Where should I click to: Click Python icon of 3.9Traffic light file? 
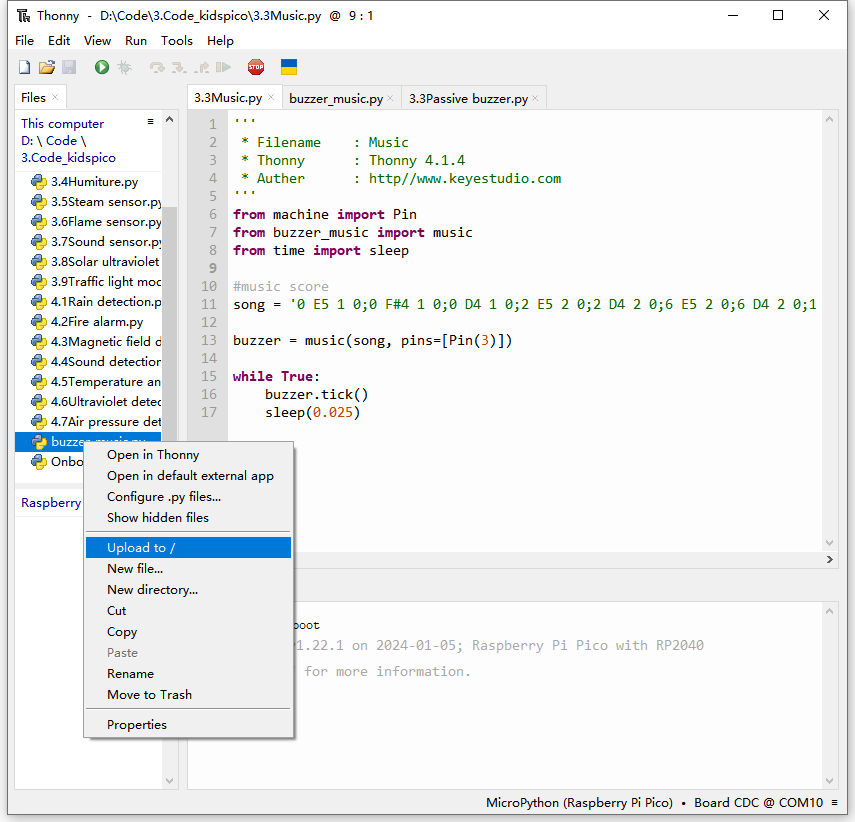click(39, 281)
